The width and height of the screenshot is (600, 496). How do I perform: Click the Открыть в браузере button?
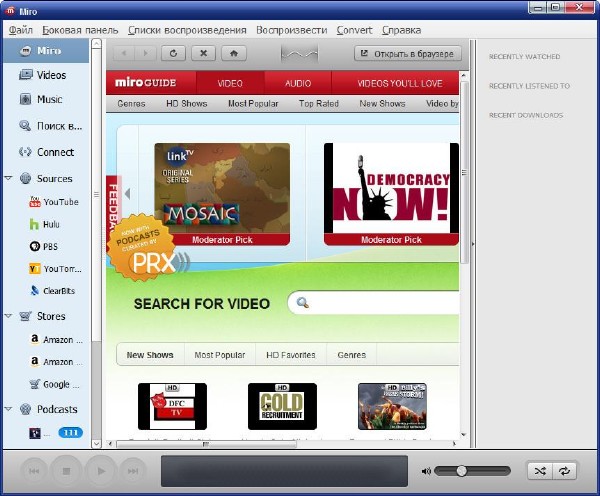(x=407, y=53)
